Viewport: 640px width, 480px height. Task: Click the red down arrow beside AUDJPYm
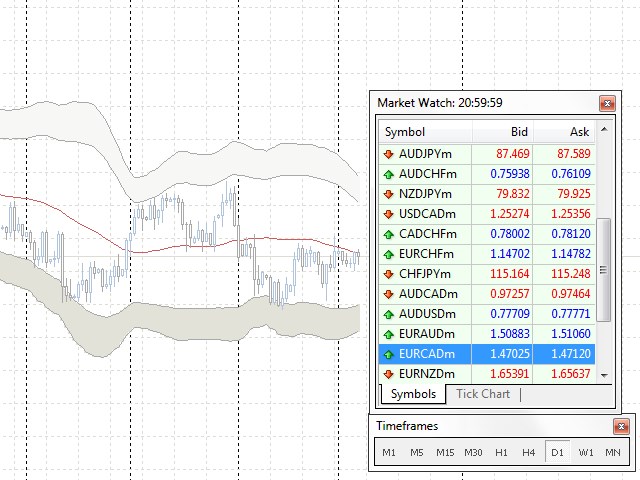[388, 154]
